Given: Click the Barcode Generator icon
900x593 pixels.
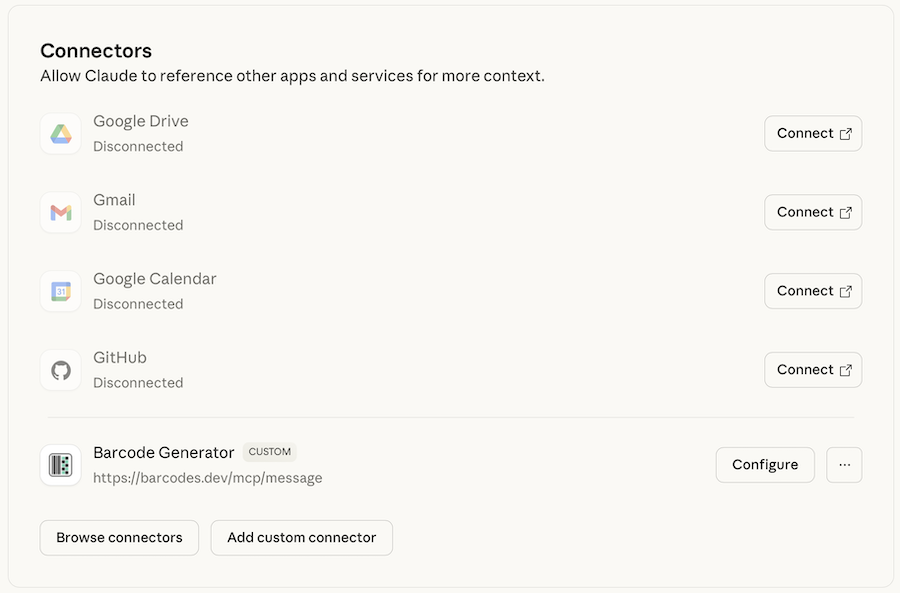Looking at the screenshot, I should tap(60, 465).
